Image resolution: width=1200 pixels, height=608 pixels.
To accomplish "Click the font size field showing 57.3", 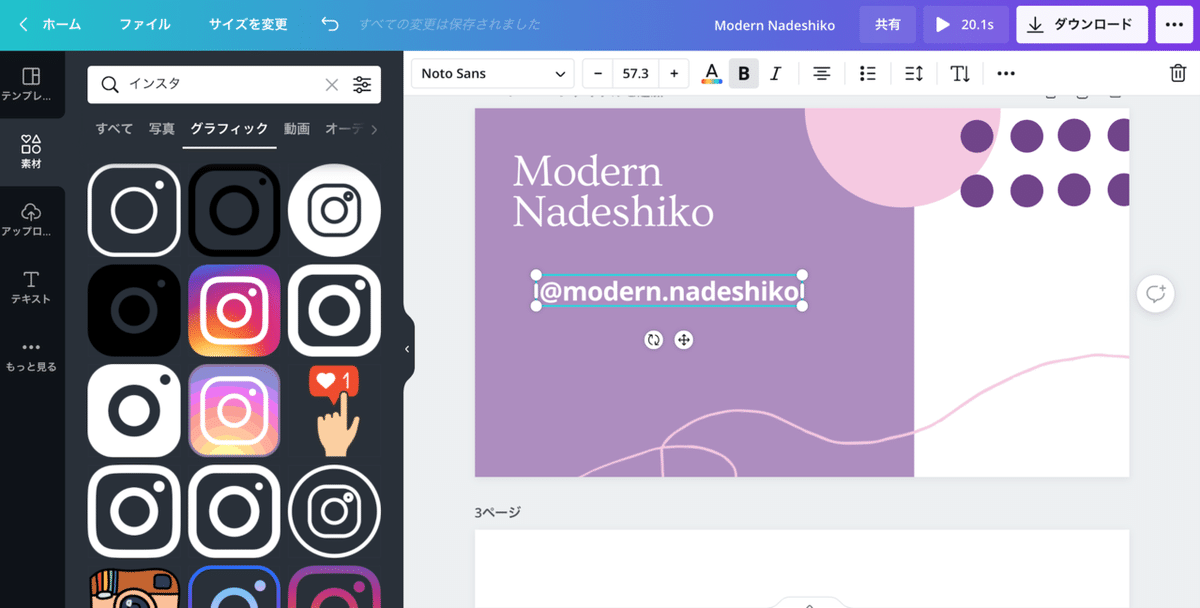I will click(635, 74).
